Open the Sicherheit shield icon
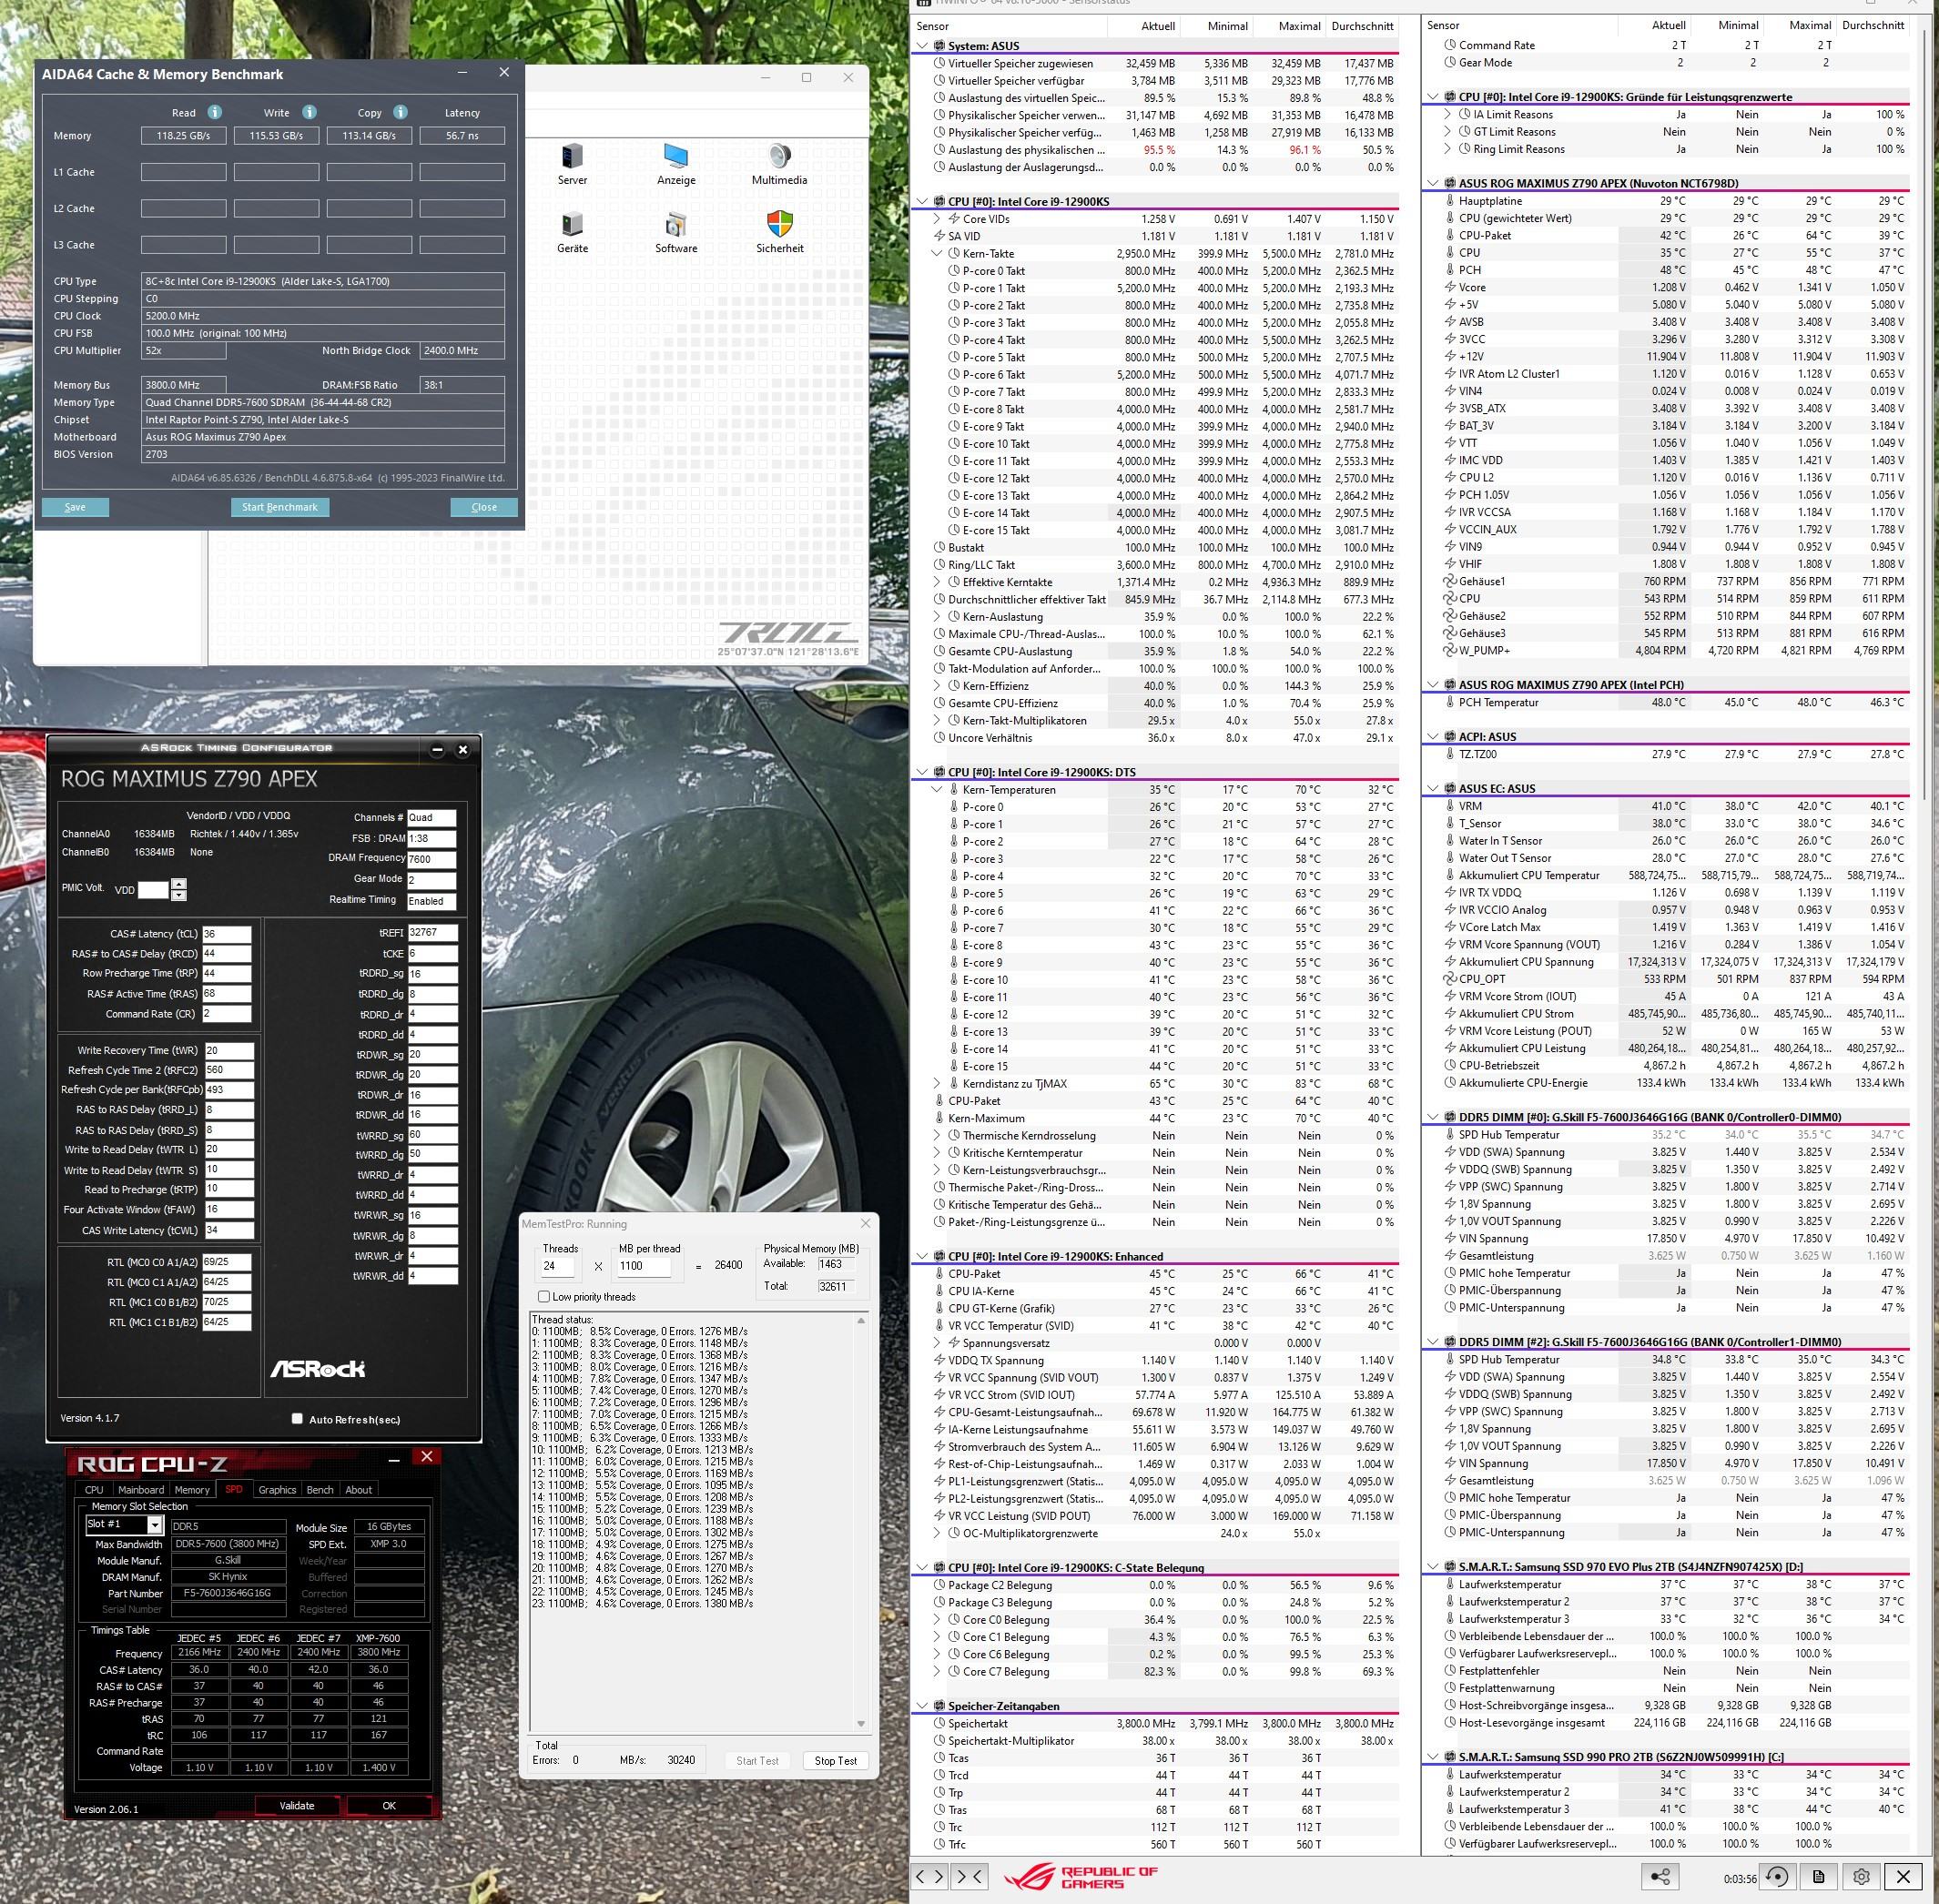This screenshot has height=1904, width=1939. pyautogui.click(x=779, y=224)
